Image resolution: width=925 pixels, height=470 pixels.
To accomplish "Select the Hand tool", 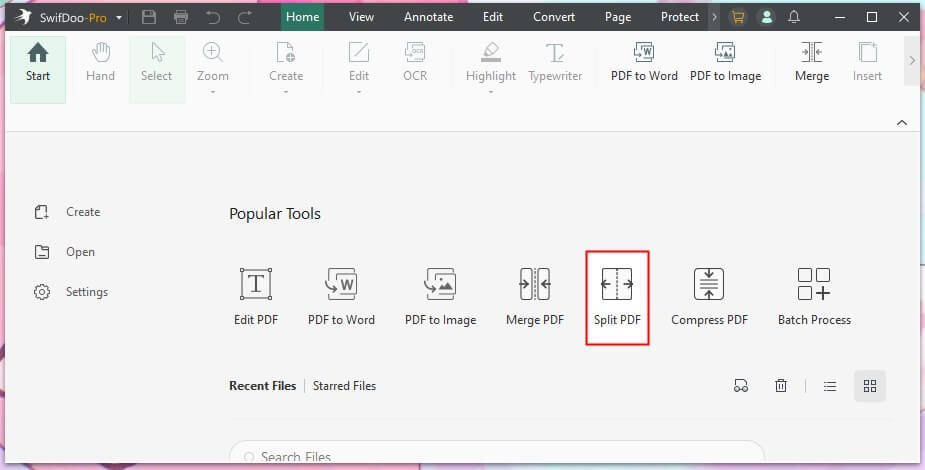I will point(100,62).
